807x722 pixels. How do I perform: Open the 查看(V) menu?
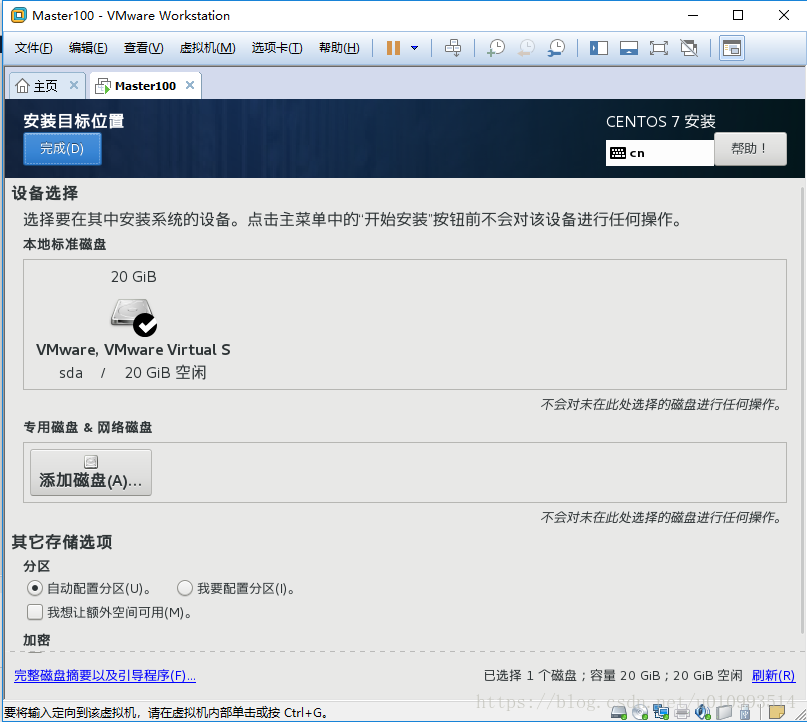144,48
